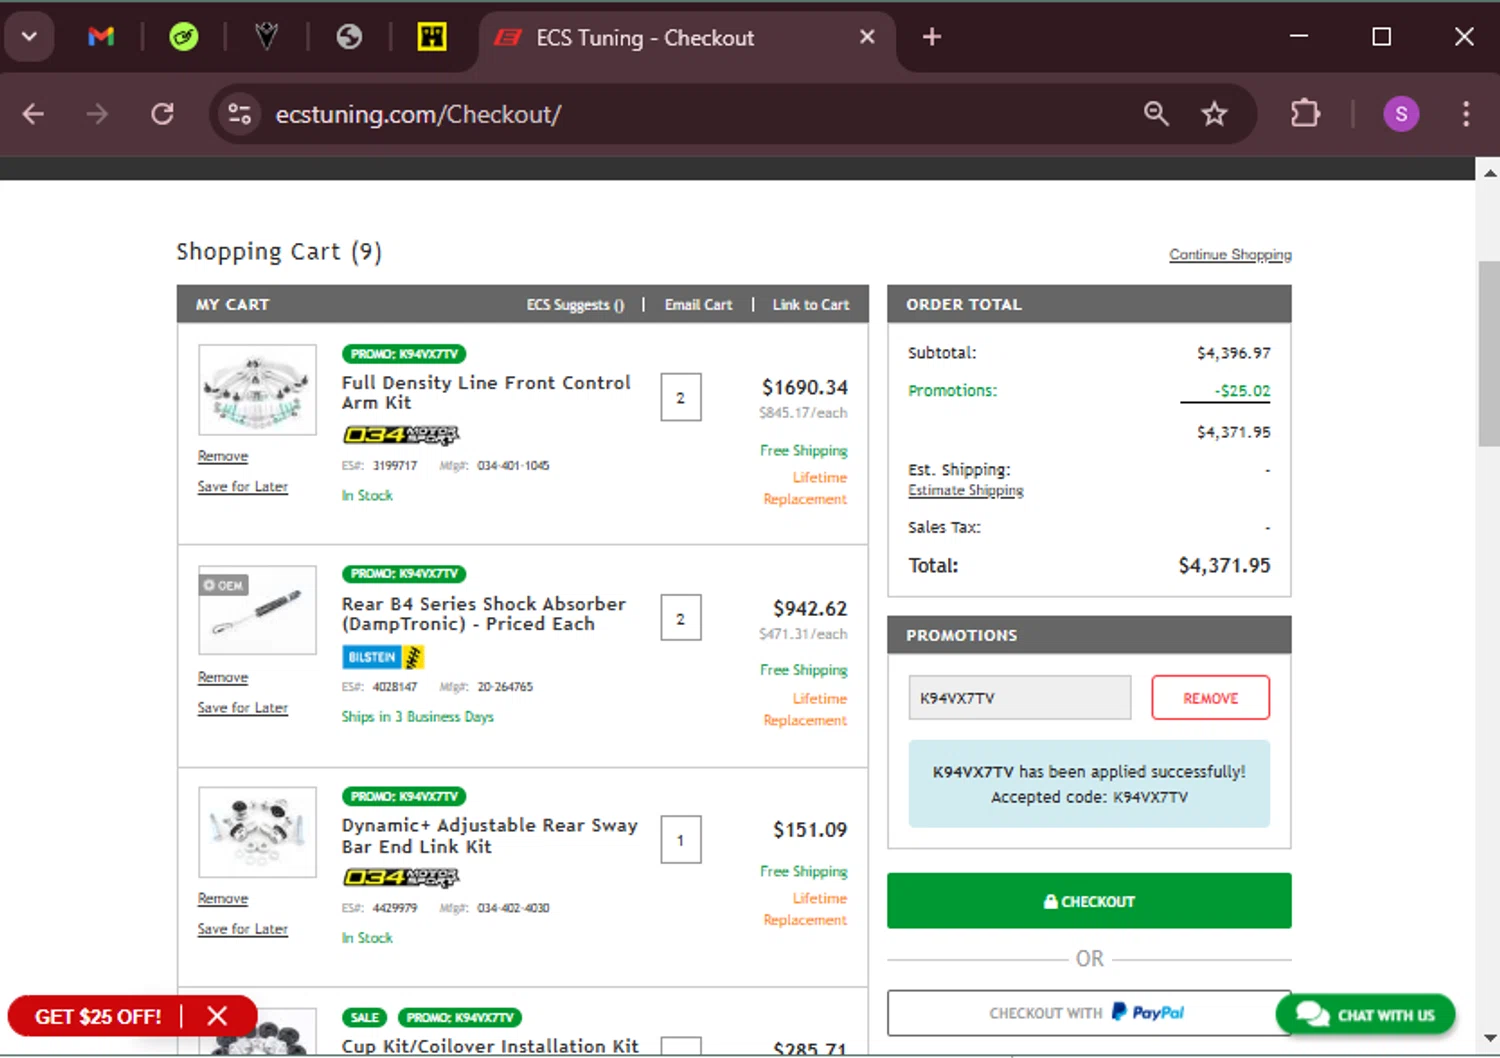
Task: Dismiss the GET $25 OFF banner
Action: tap(217, 1016)
